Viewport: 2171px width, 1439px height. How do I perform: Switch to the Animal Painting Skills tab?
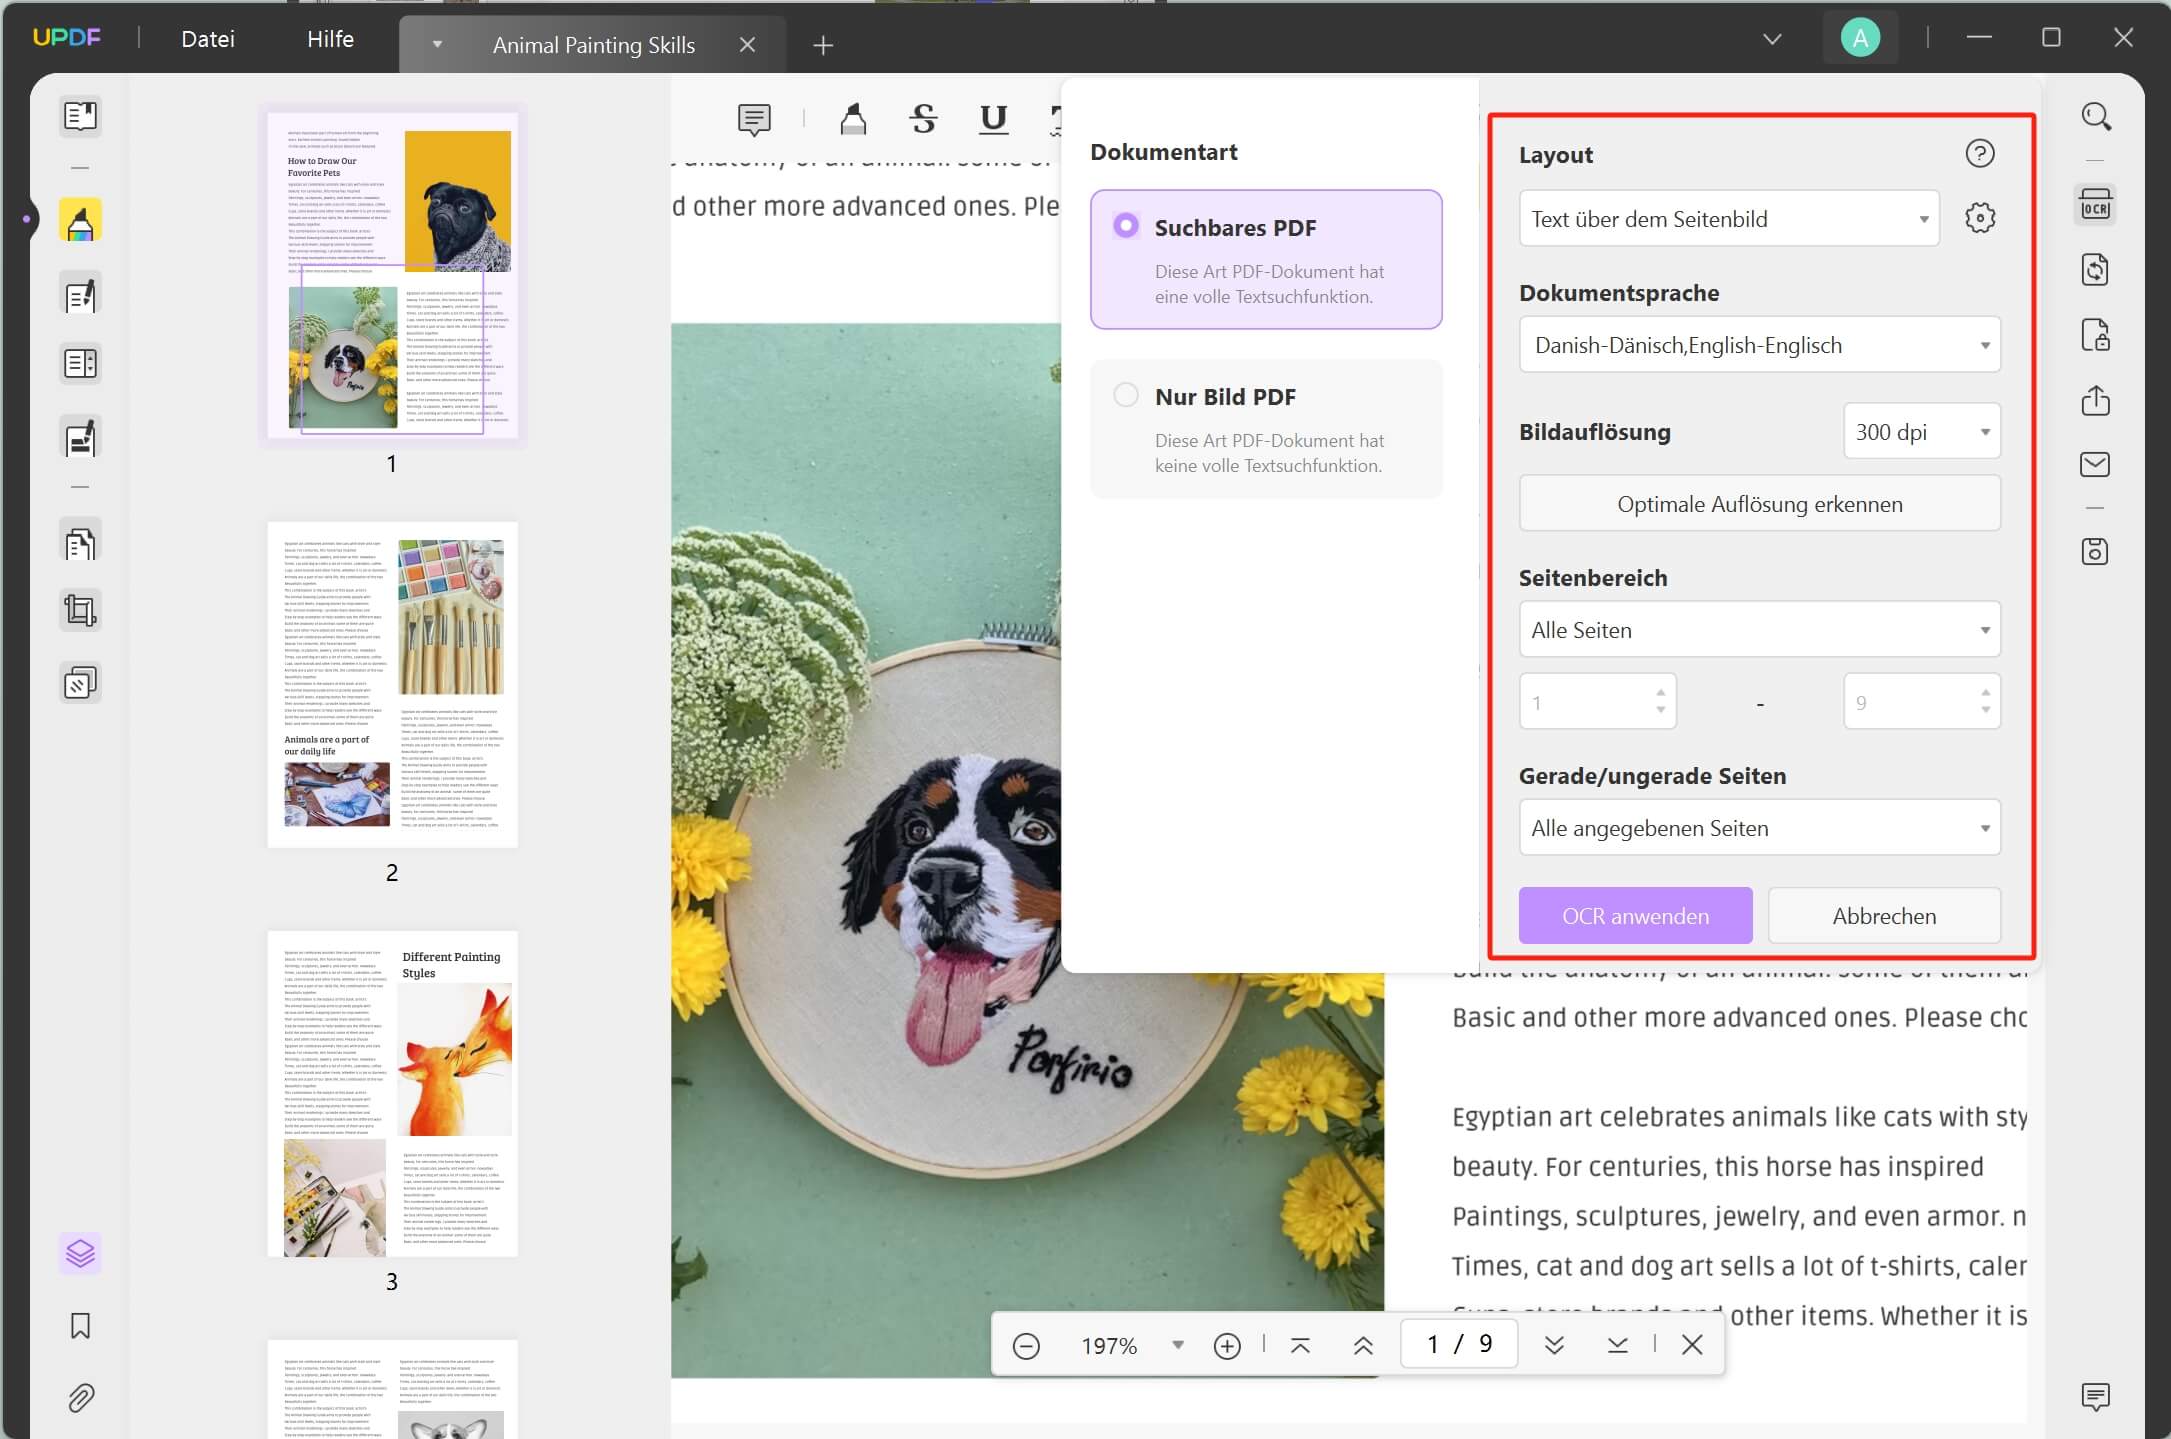pos(594,44)
